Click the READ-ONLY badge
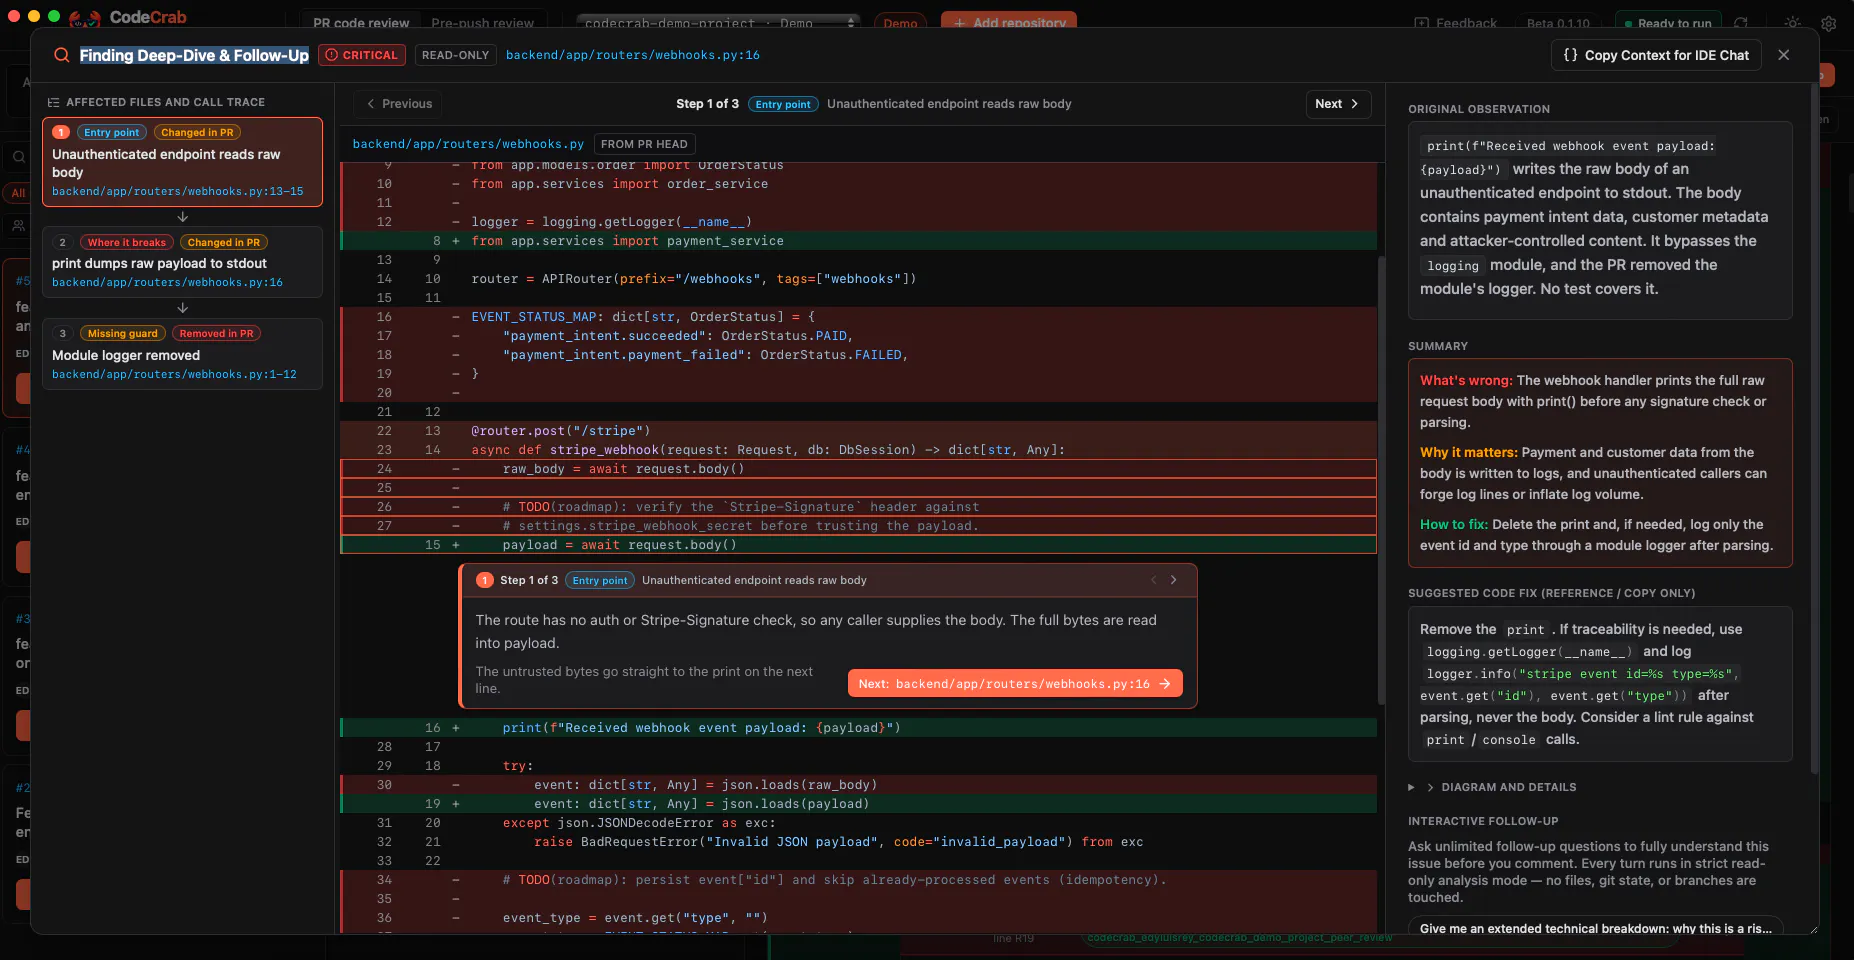 click(x=455, y=55)
